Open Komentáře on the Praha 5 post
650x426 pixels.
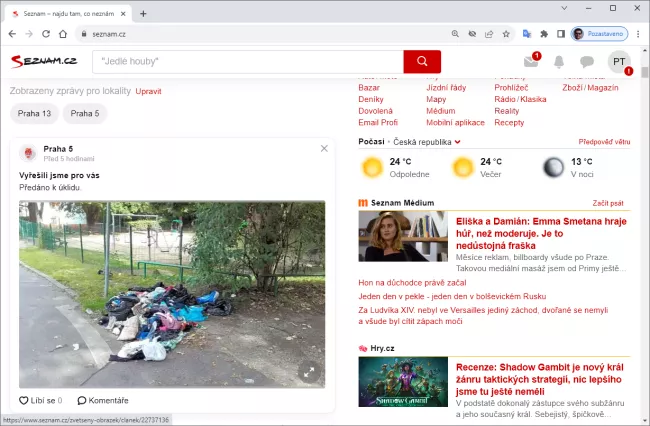(x=103, y=400)
